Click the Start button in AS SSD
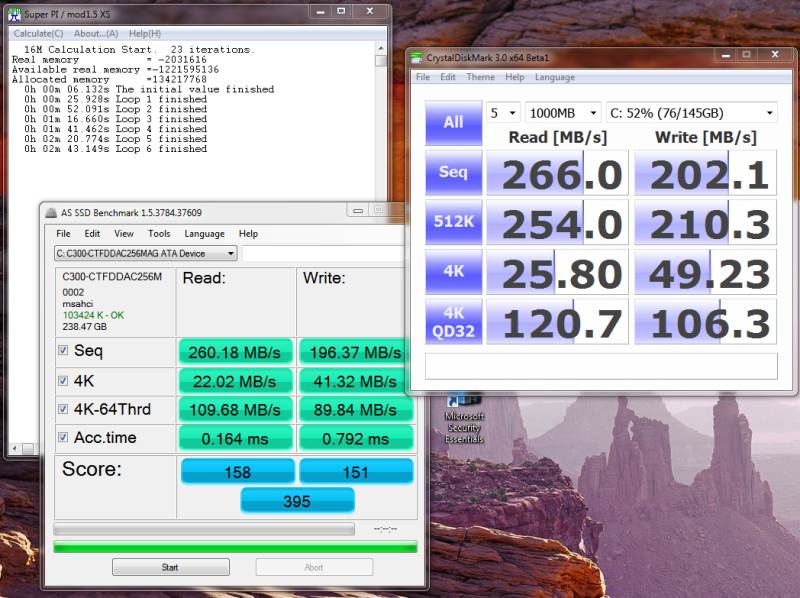 [171, 567]
